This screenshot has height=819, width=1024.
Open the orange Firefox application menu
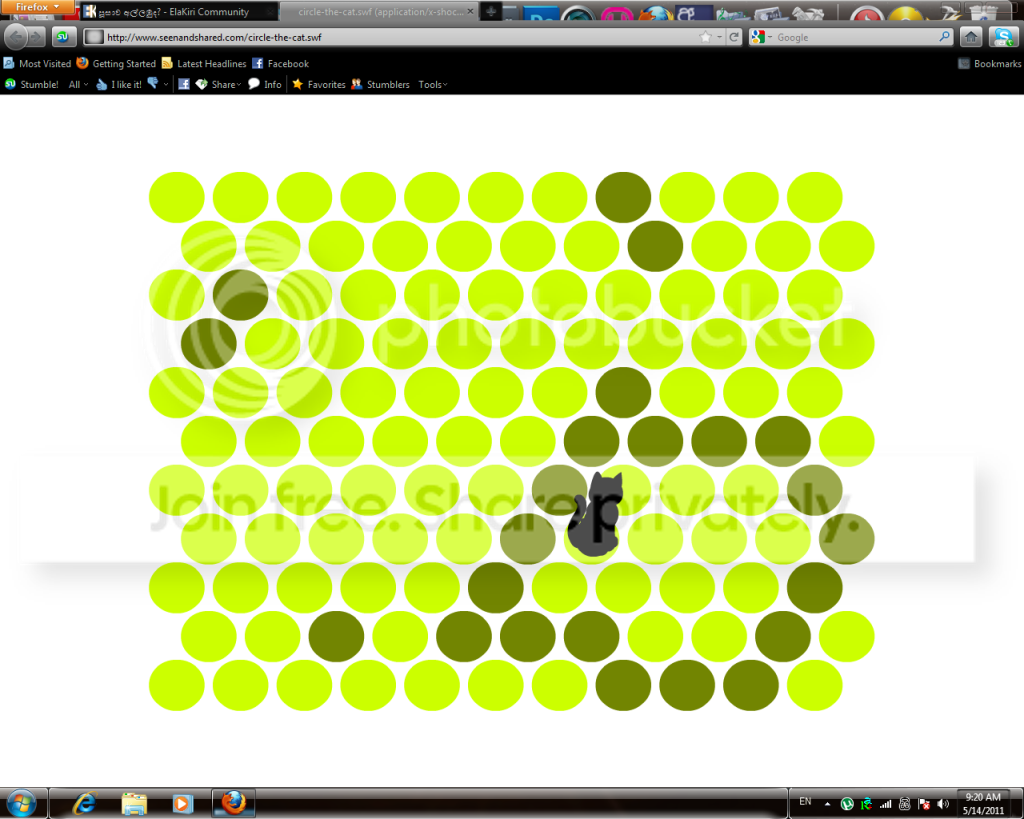click(x=37, y=7)
